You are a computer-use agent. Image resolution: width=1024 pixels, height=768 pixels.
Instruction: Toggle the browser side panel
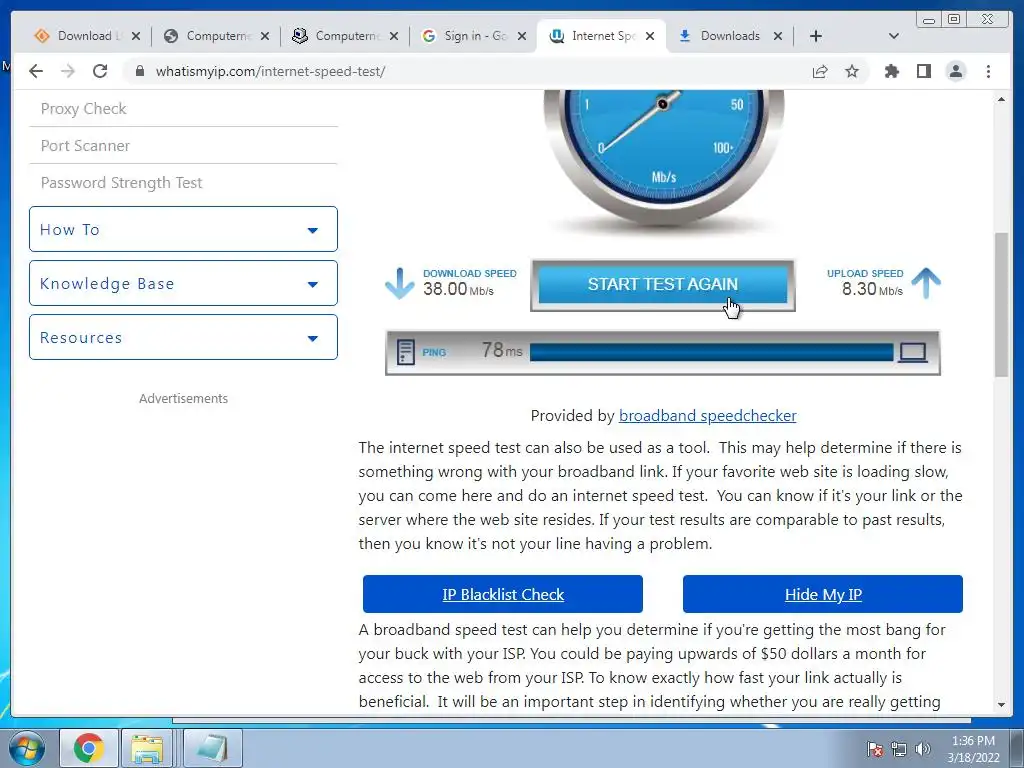pyautogui.click(x=923, y=71)
